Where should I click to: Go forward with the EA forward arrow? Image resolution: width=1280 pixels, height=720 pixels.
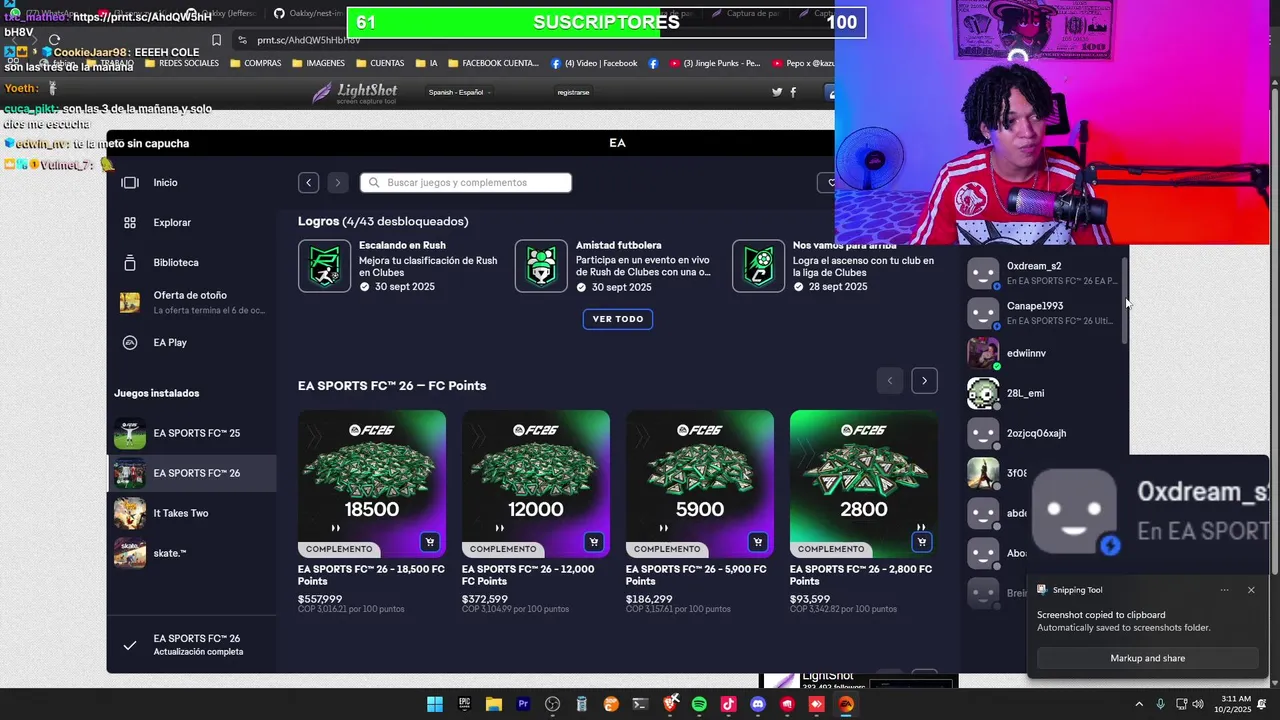click(x=338, y=182)
